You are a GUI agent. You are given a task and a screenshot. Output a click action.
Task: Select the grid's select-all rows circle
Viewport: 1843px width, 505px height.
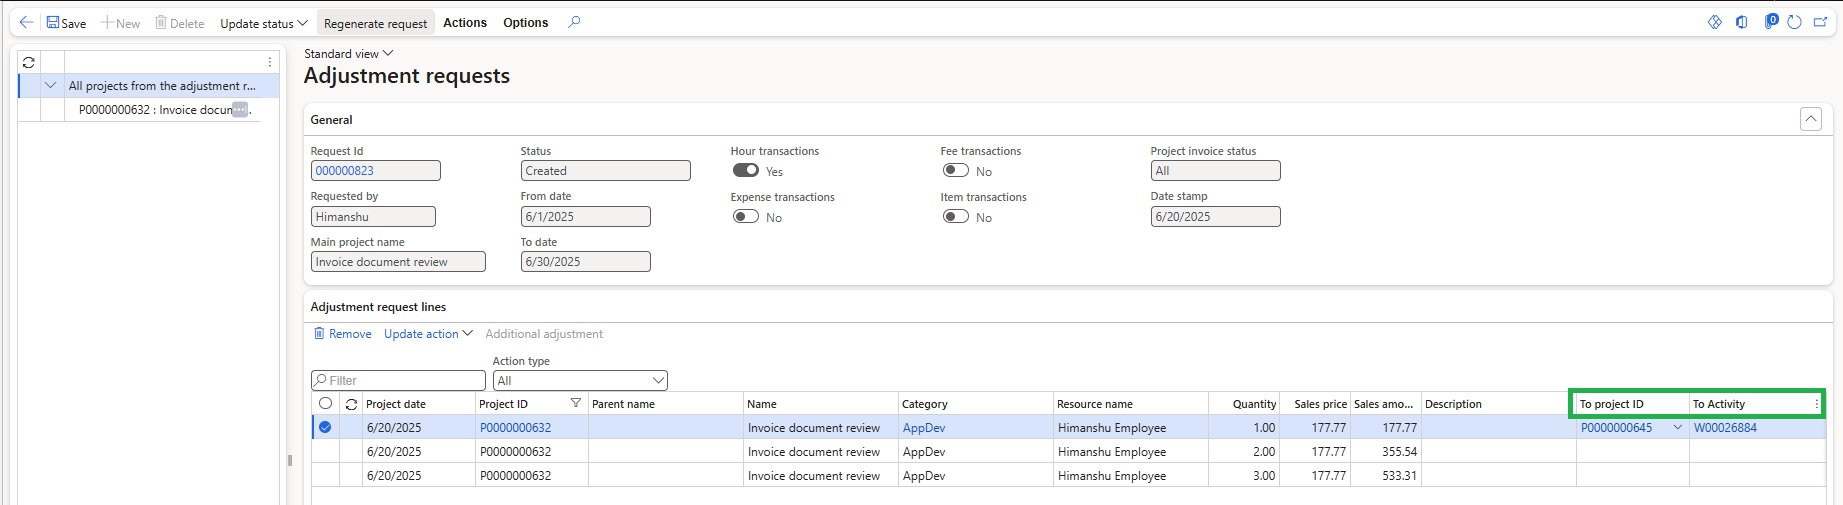point(325,403)
